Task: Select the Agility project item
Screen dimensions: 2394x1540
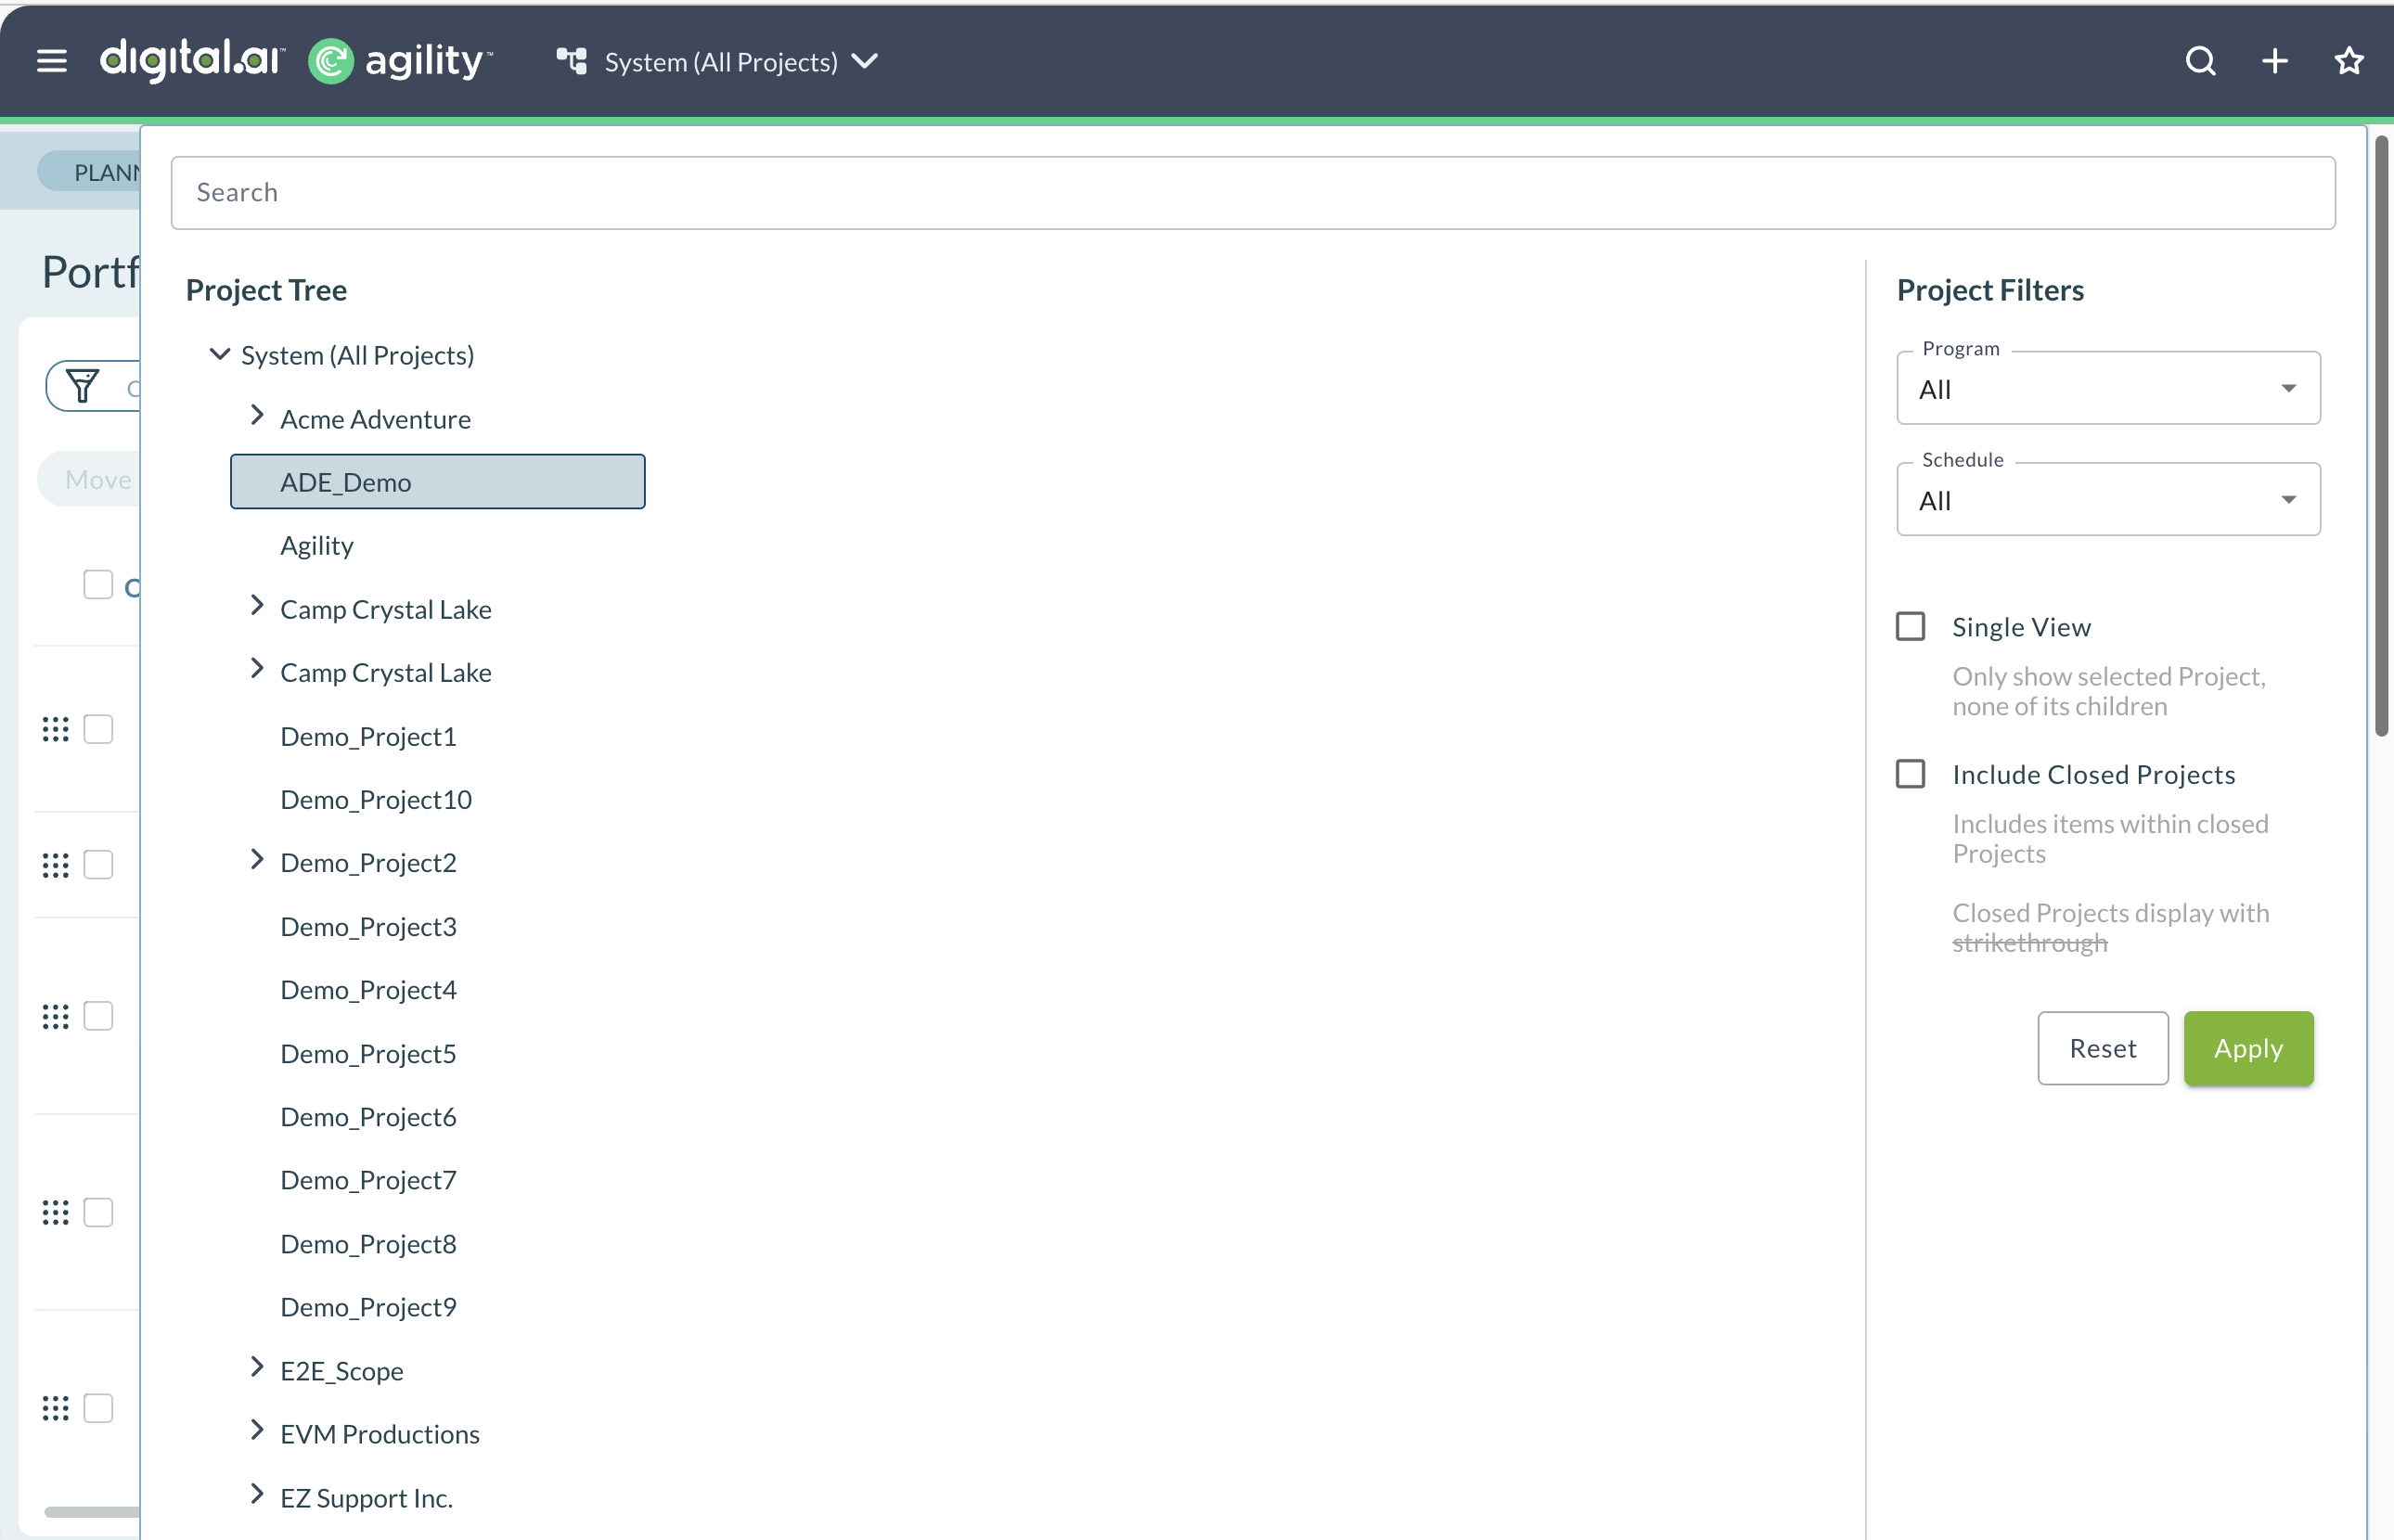Action: (x=317, y=546)
